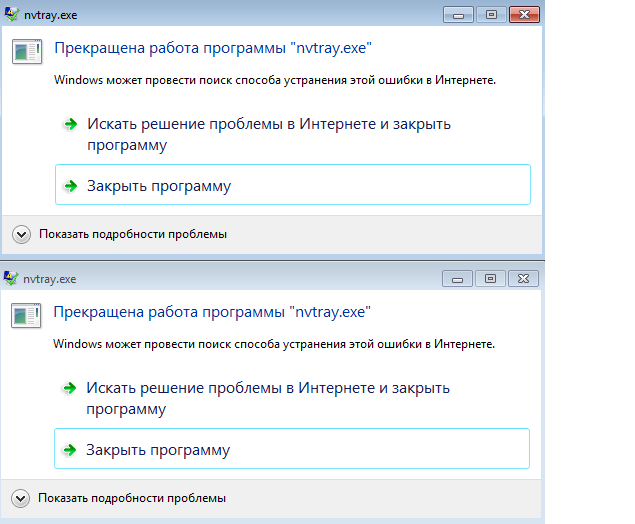This screenshot has width=635, height=524.
Task: Close the bottom nvtray.exe dialog with X button
Action: pyautogui.click(x=523, y=279)
